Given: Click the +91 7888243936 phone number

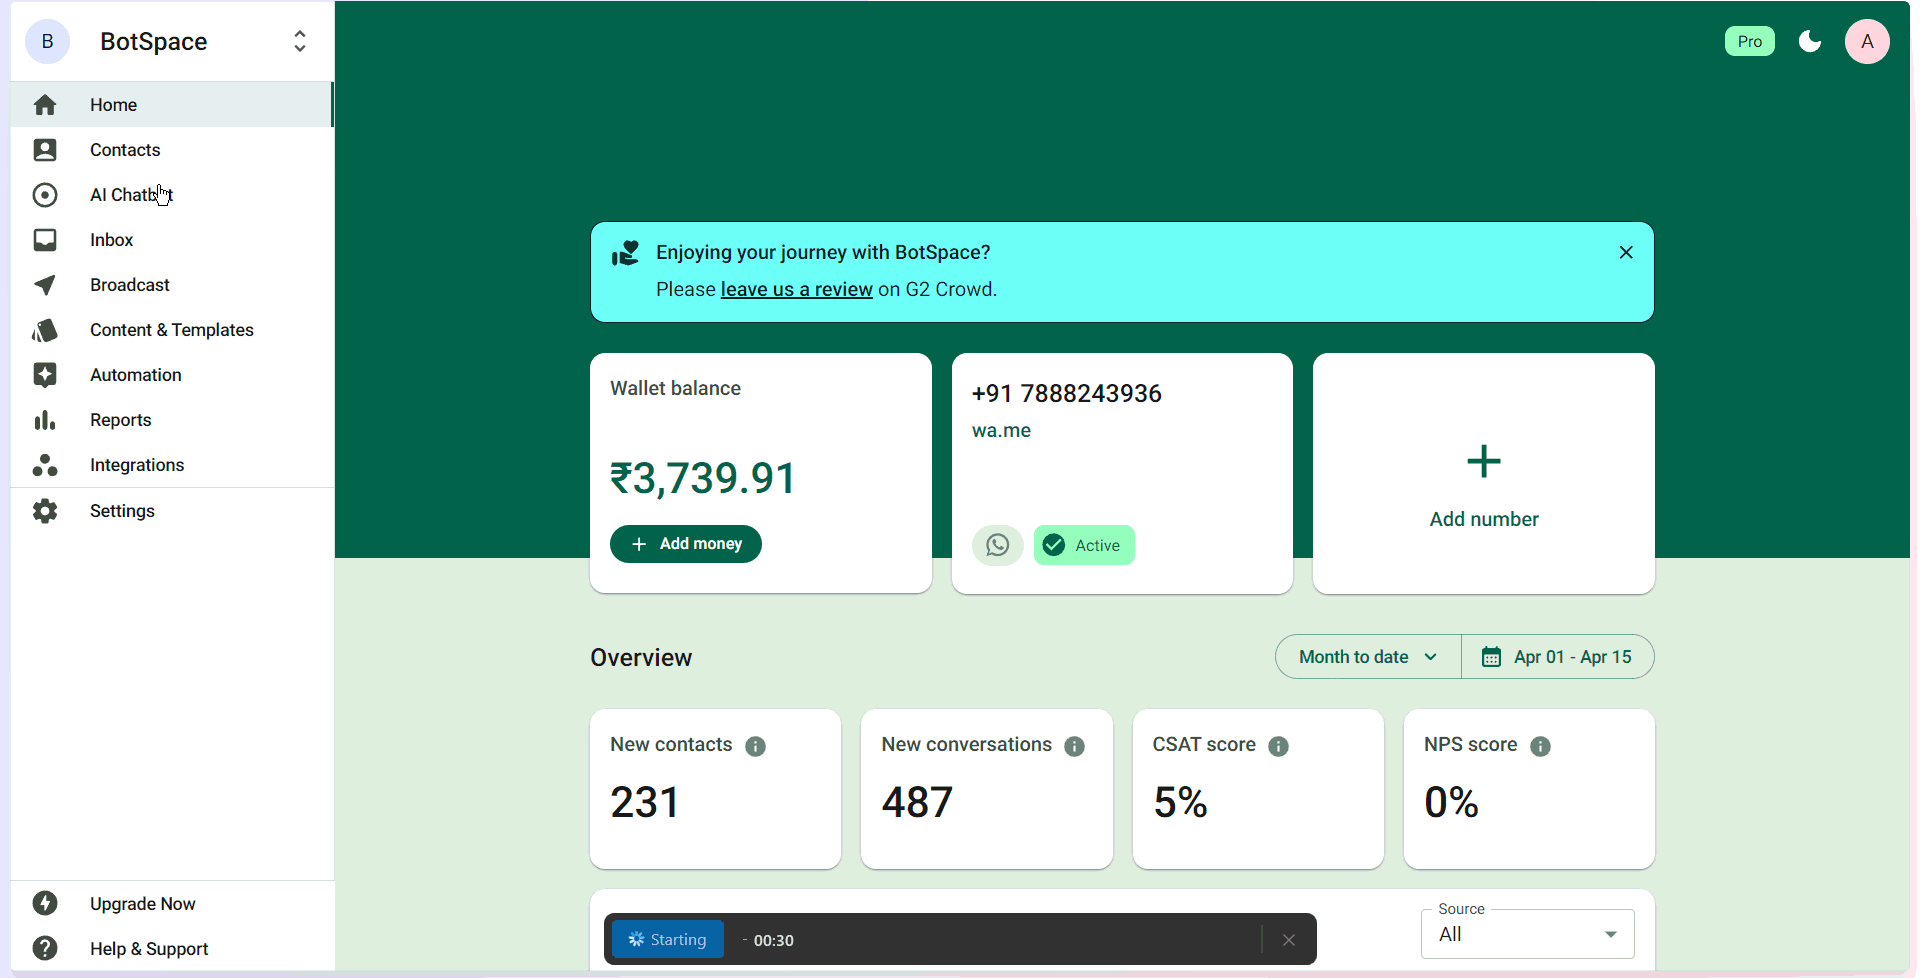Looking at the screenshot, I should point(1067,394).
